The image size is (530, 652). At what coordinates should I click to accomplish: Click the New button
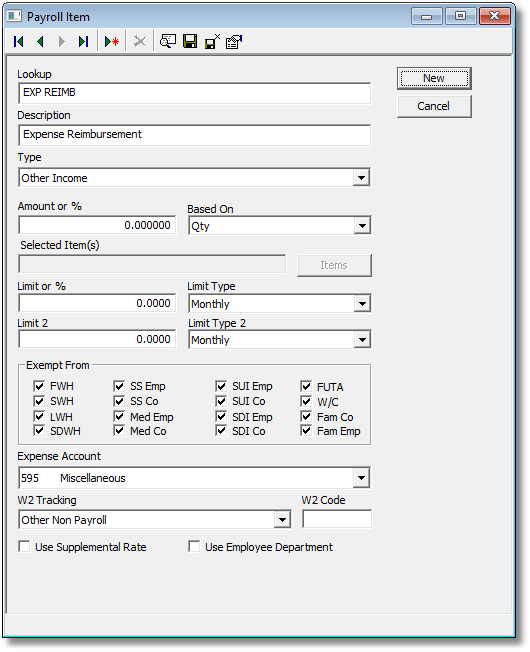tap(434, 79)
